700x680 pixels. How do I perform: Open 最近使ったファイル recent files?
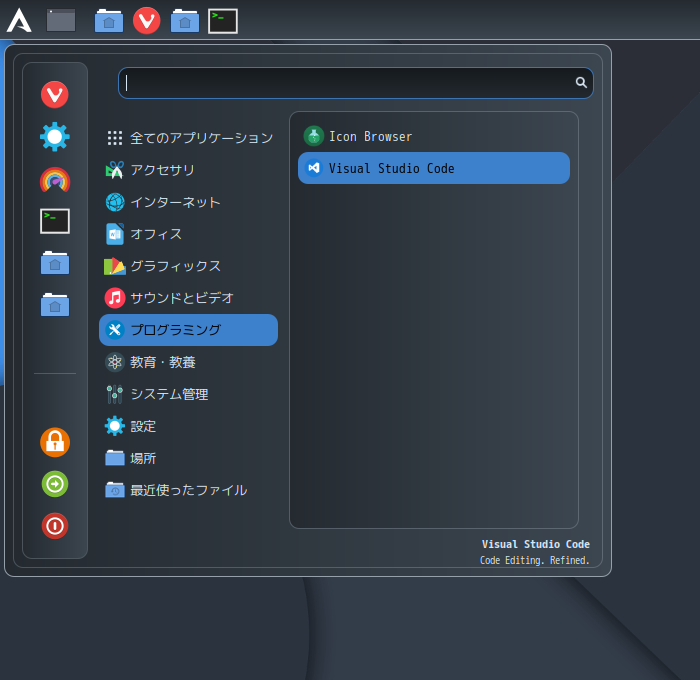[188, 490]
